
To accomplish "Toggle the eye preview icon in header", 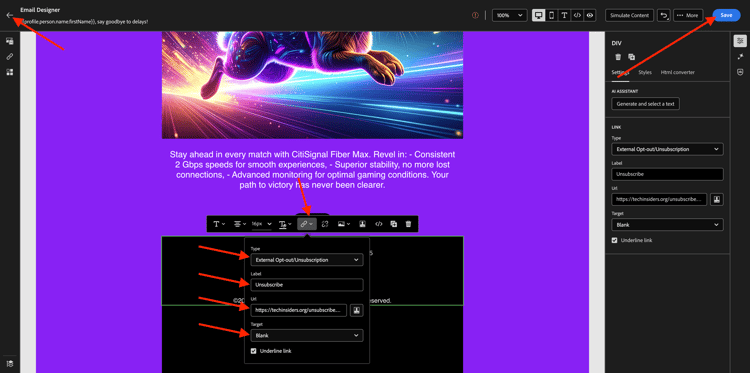I will (590, 15).
